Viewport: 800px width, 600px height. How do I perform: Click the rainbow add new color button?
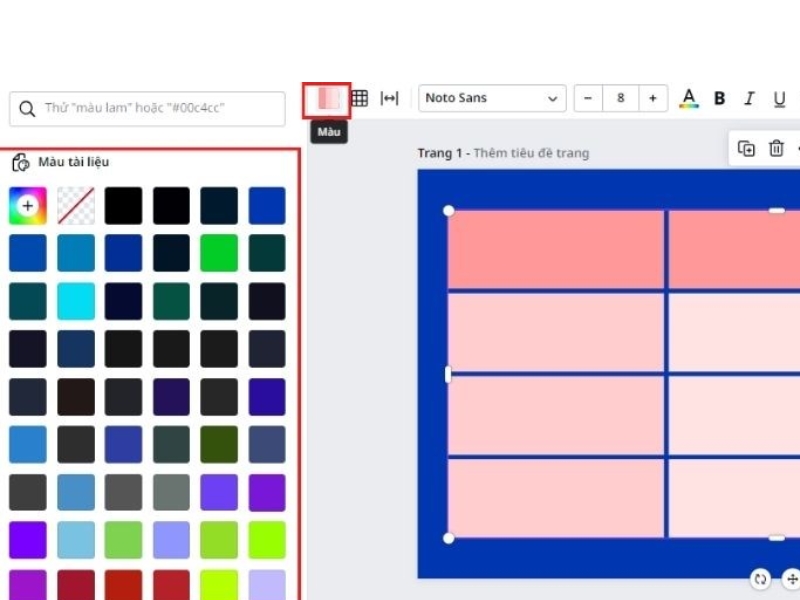(x=27, y=206)
